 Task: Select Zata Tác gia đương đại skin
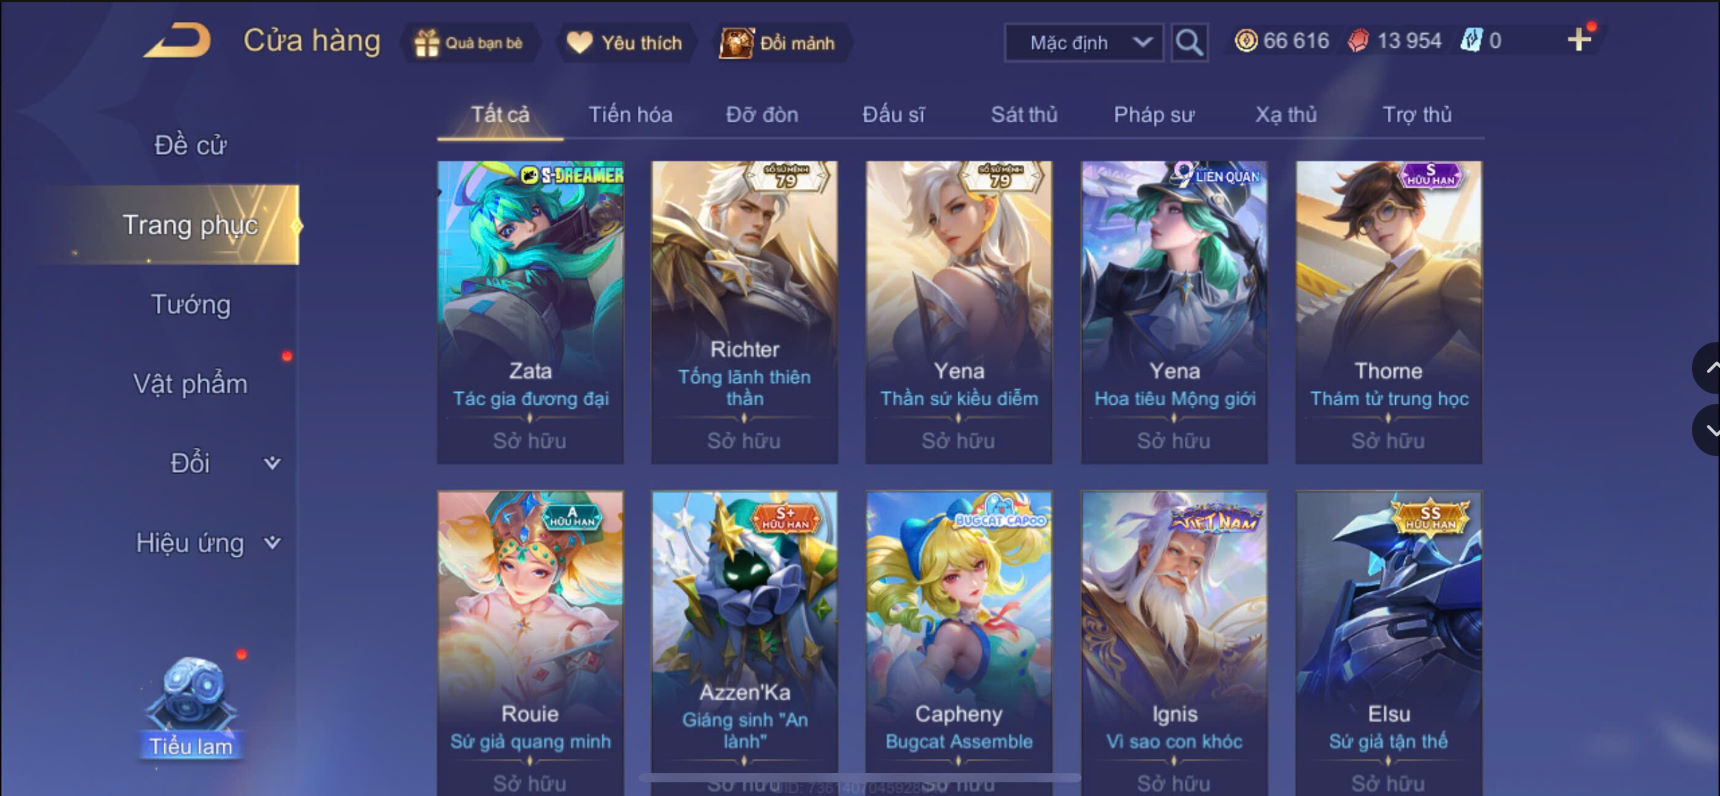530,312
